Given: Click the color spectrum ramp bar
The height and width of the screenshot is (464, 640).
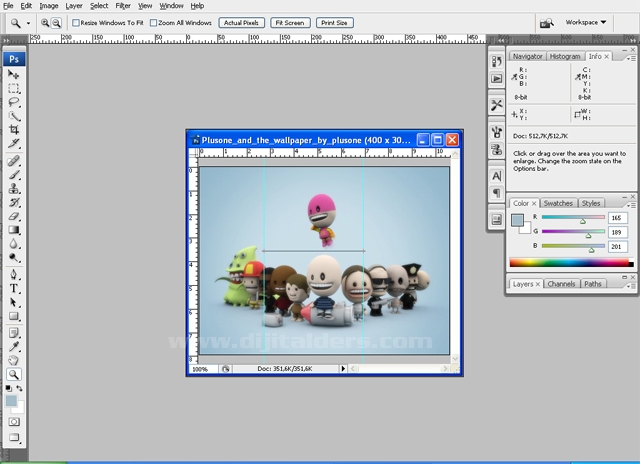Looking at the screenshot, I should [571, 262].
